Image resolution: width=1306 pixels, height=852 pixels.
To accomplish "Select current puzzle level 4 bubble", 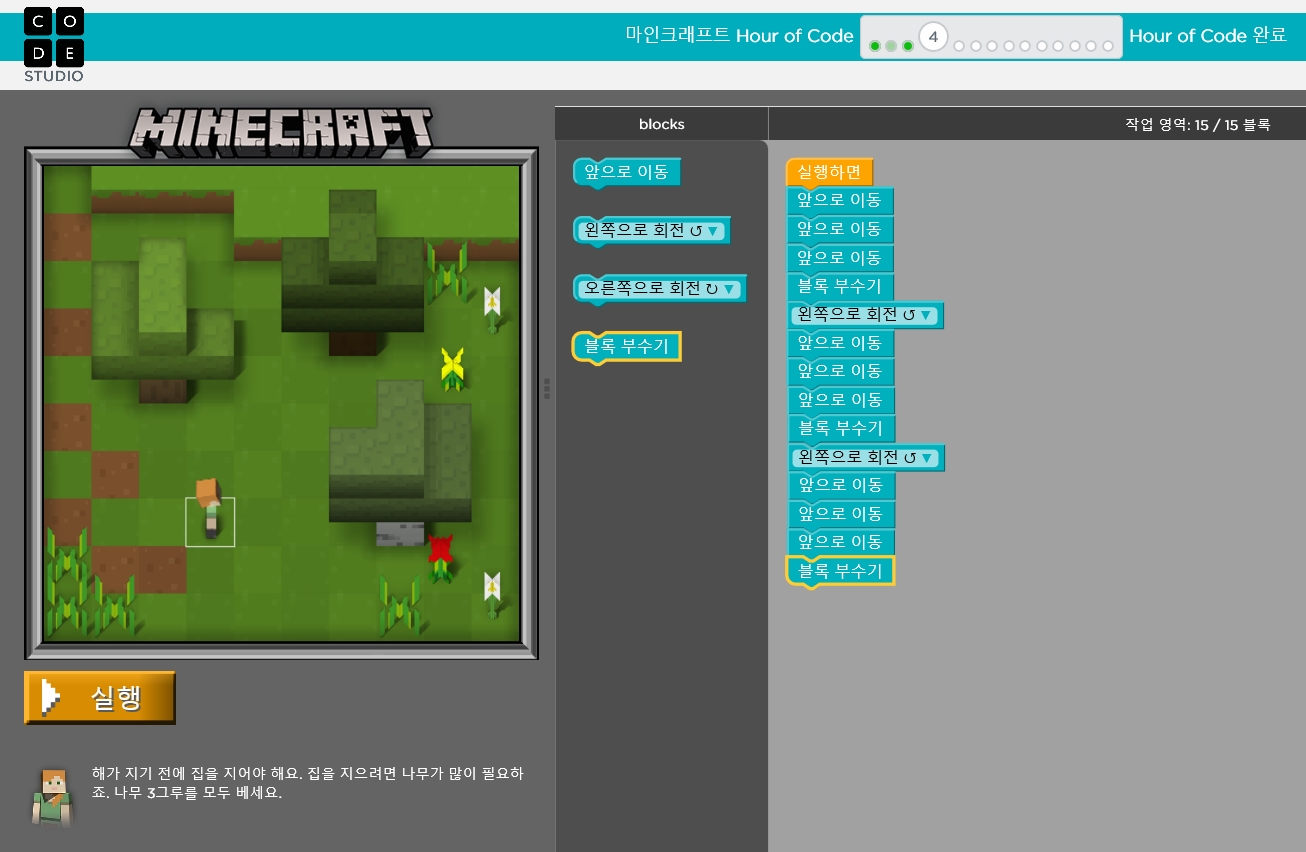I will tap(932, 37).
